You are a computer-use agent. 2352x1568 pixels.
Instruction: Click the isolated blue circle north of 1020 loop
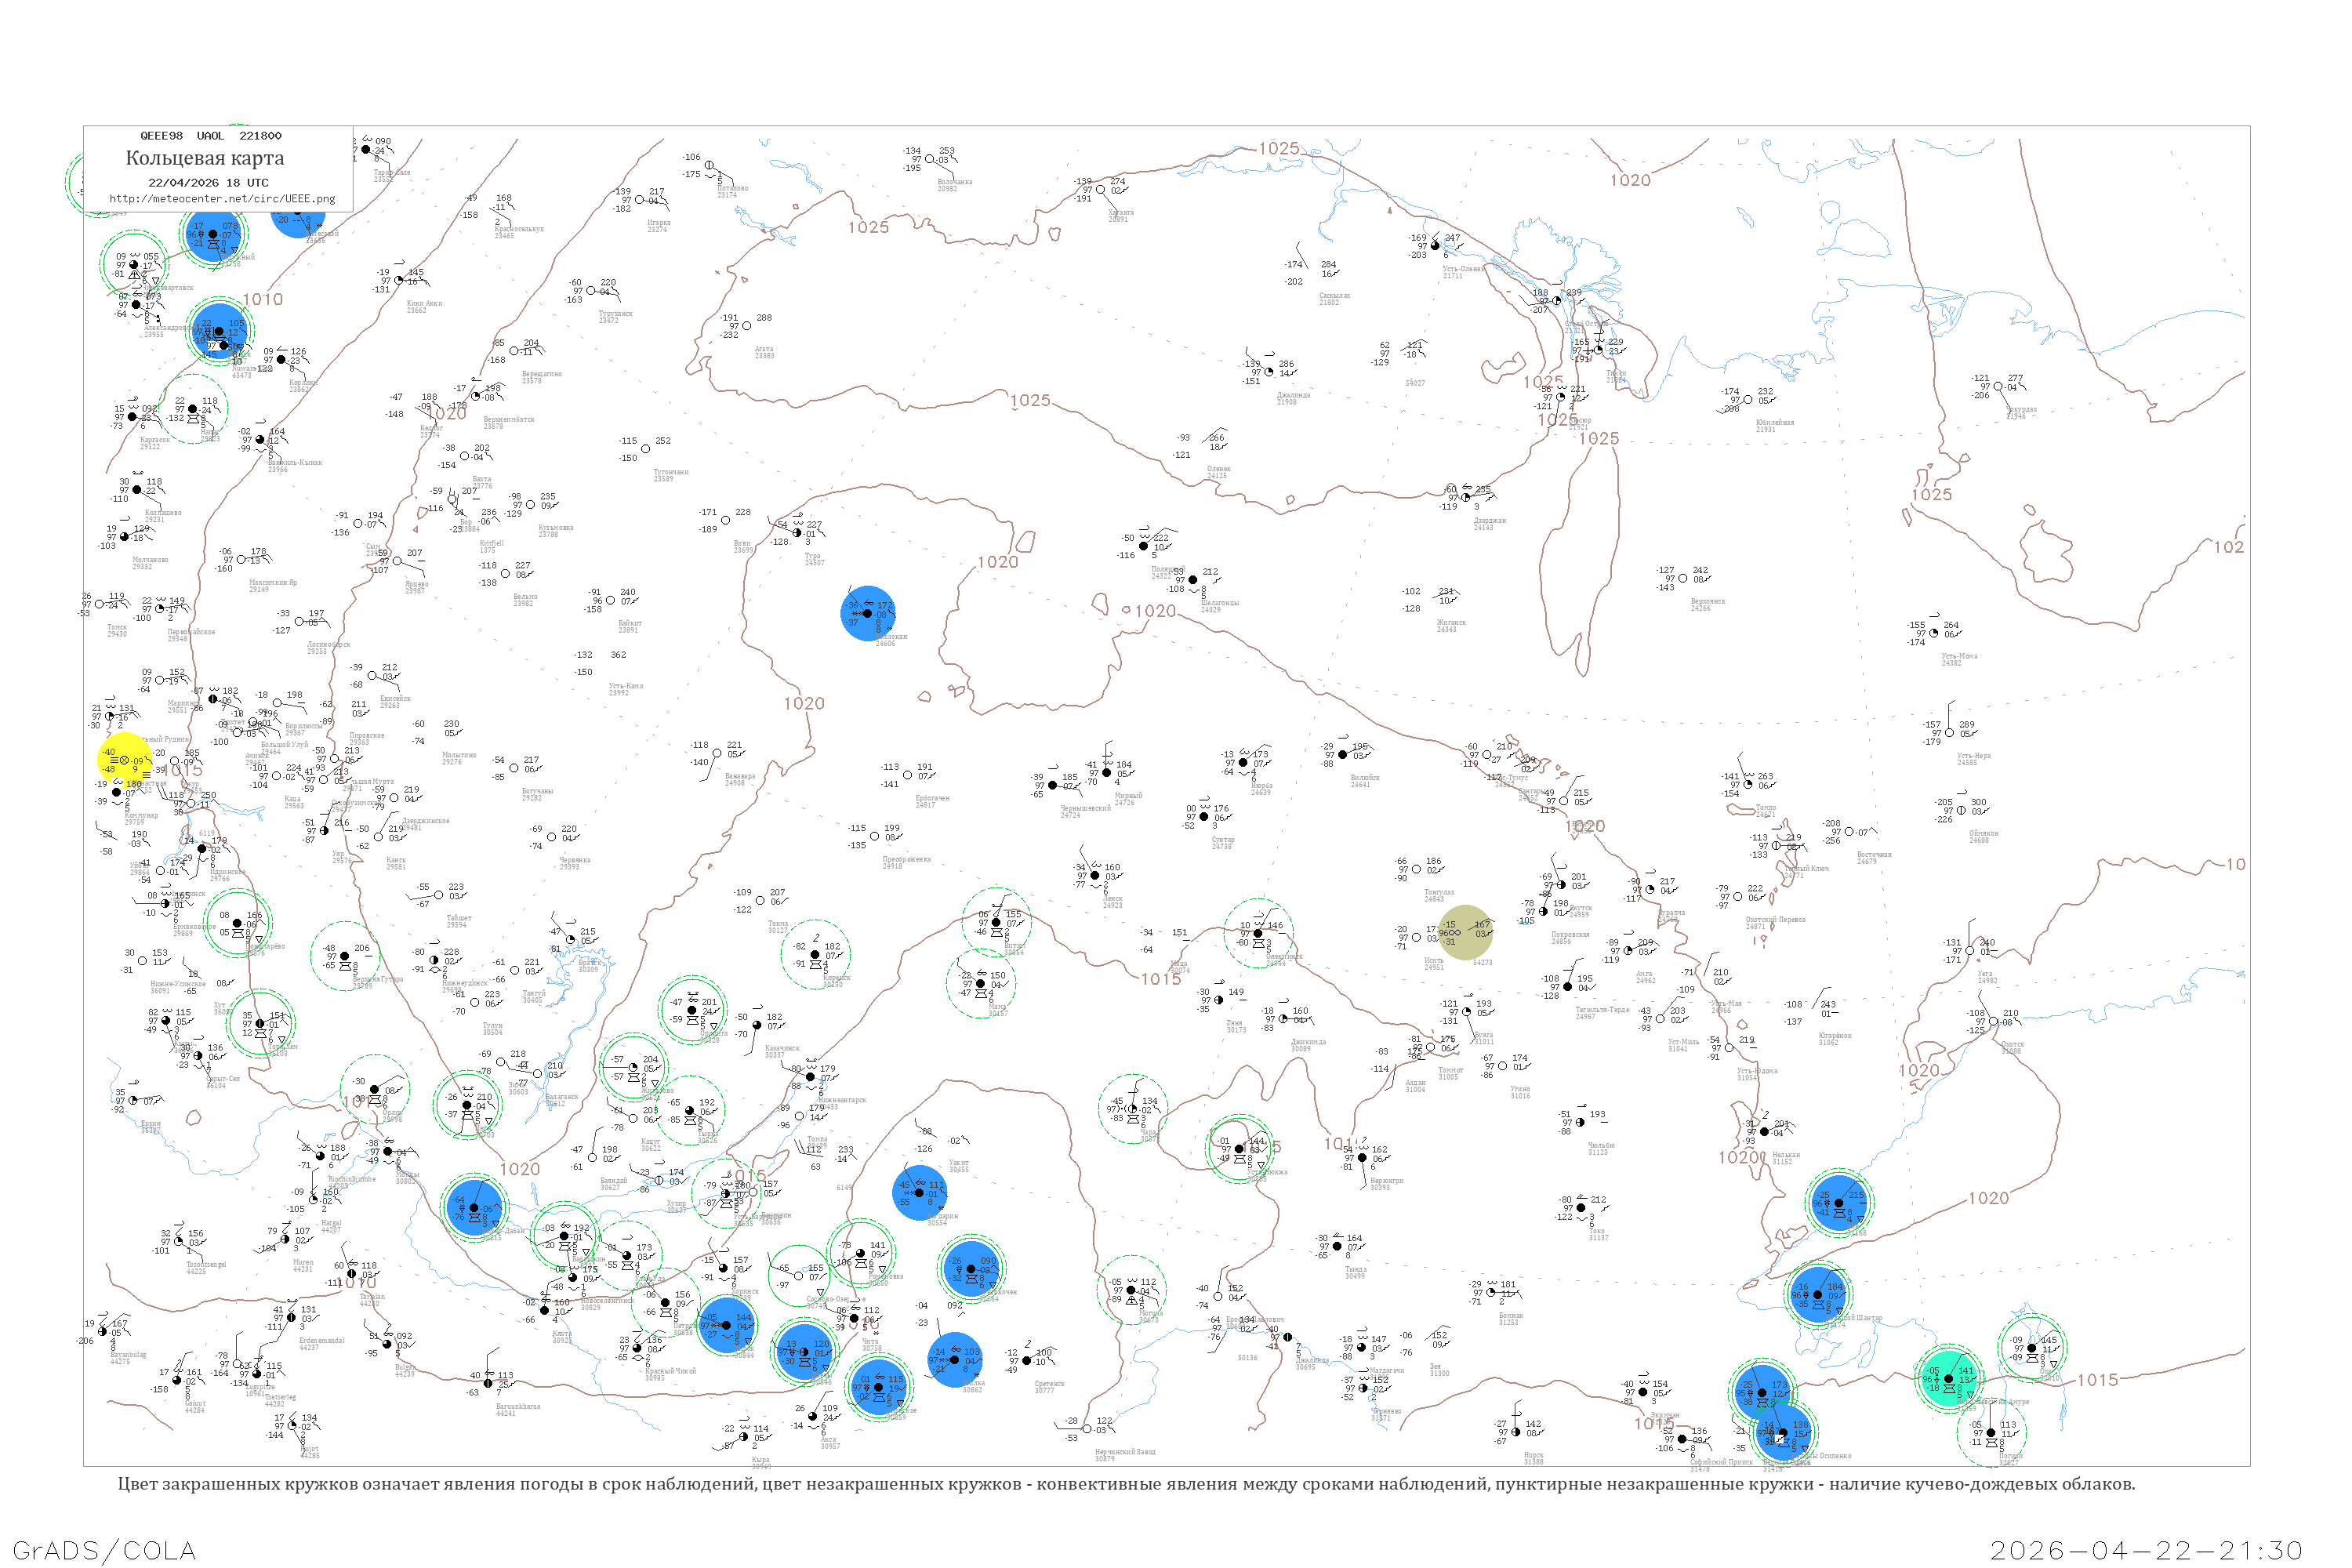(x=868, y=613)
